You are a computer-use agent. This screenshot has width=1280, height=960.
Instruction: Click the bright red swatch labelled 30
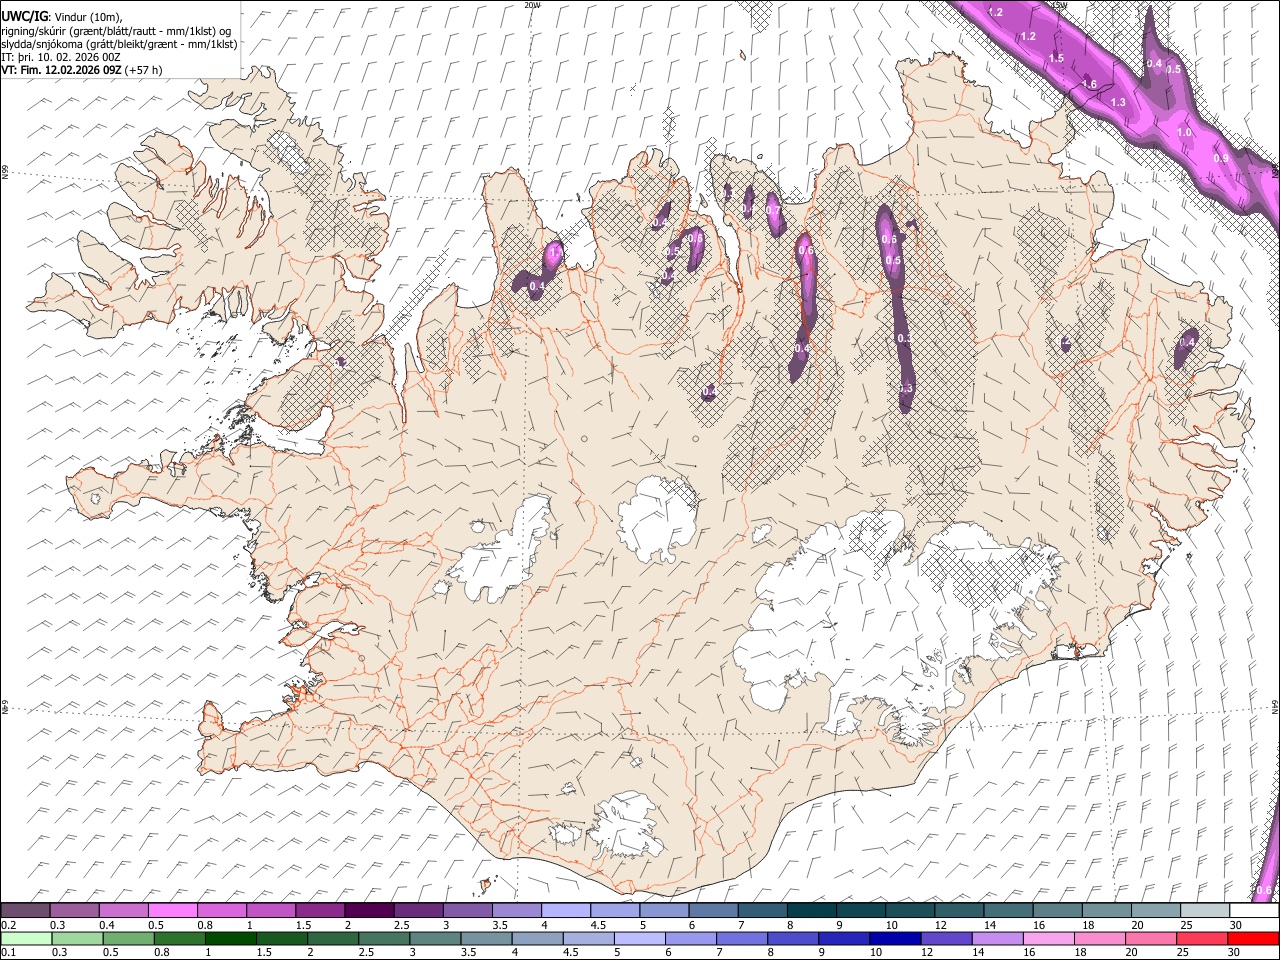coord(1253,938)
